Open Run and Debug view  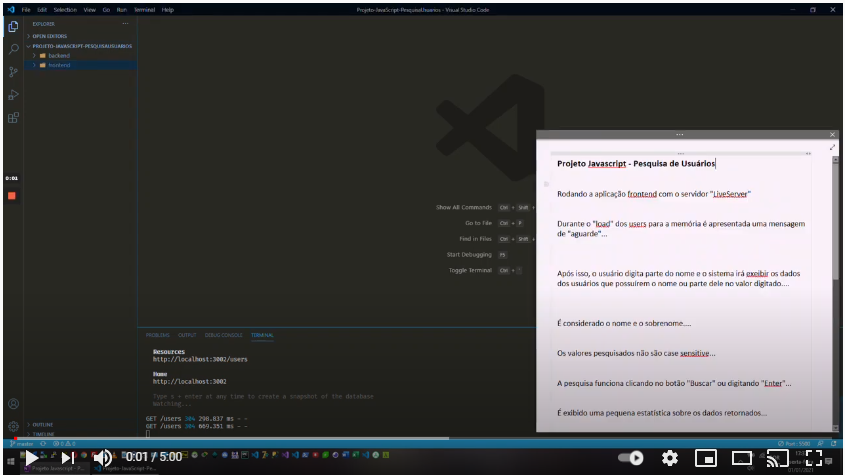coord(13,95)
